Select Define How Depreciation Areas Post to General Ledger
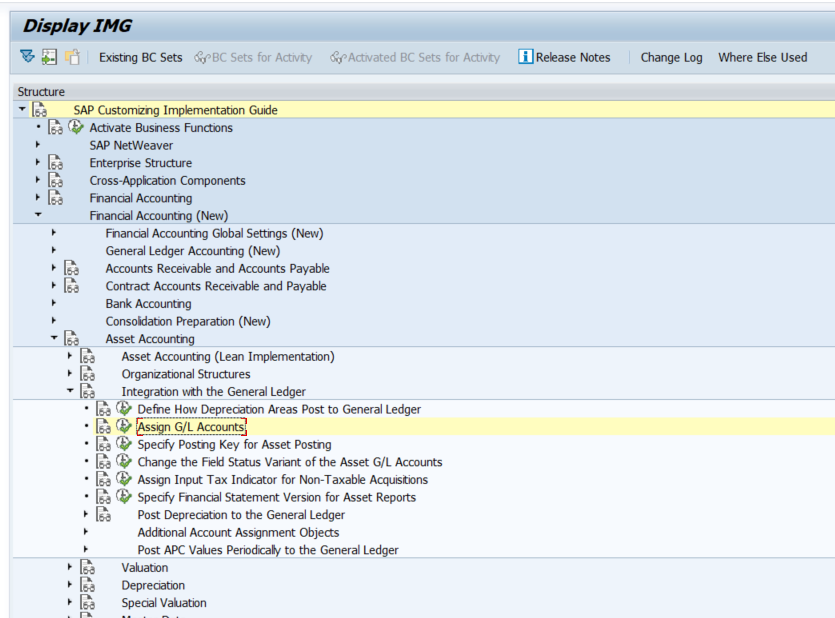Viewport: 835px width, 618px height. click(279, 409)
